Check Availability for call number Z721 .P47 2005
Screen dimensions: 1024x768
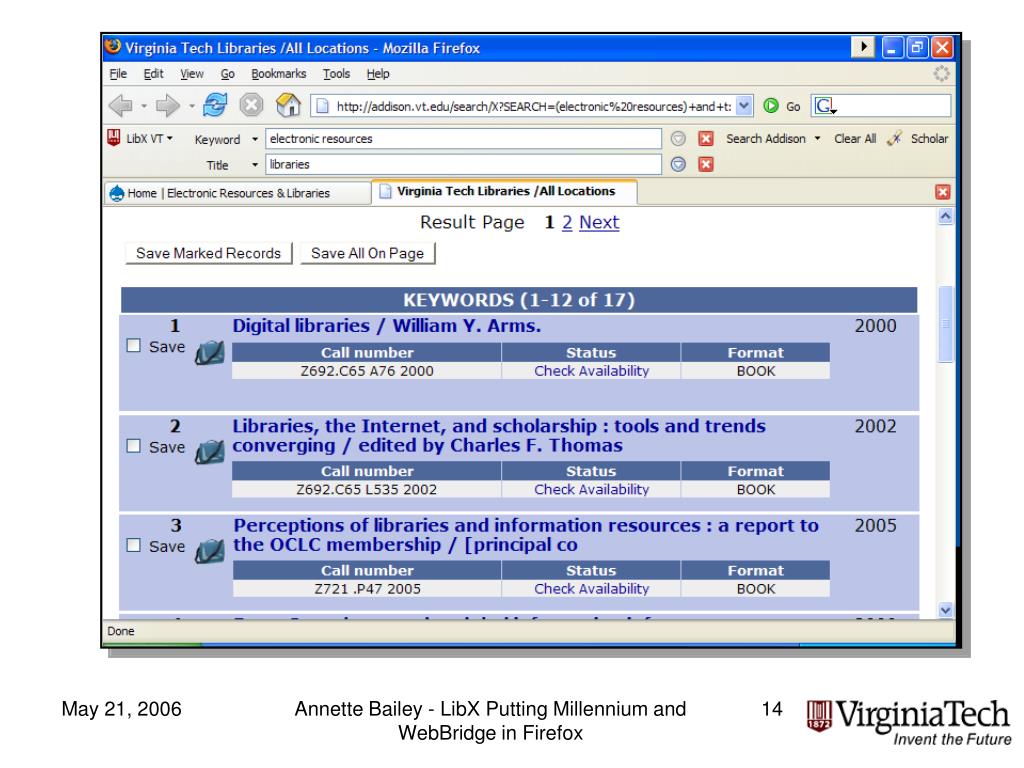pos(592,589)
